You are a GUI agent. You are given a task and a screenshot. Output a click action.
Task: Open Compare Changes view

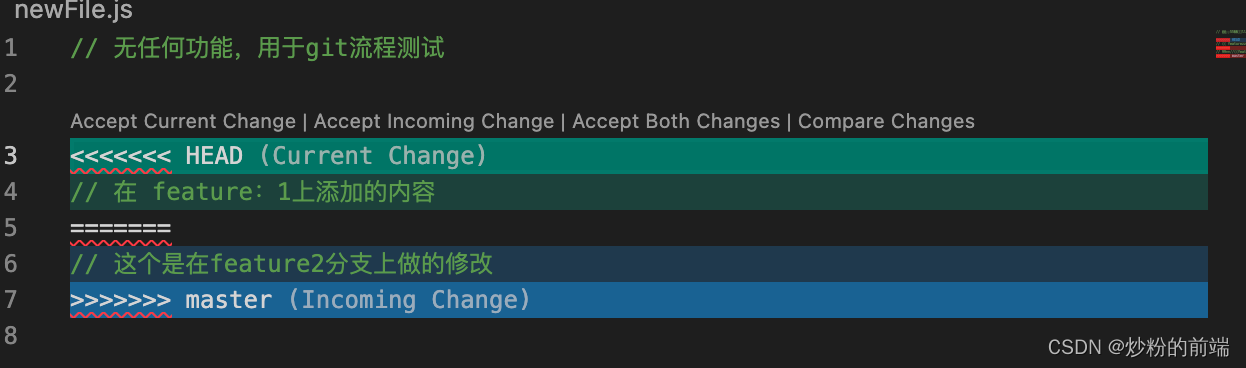[x=886, y=122]
